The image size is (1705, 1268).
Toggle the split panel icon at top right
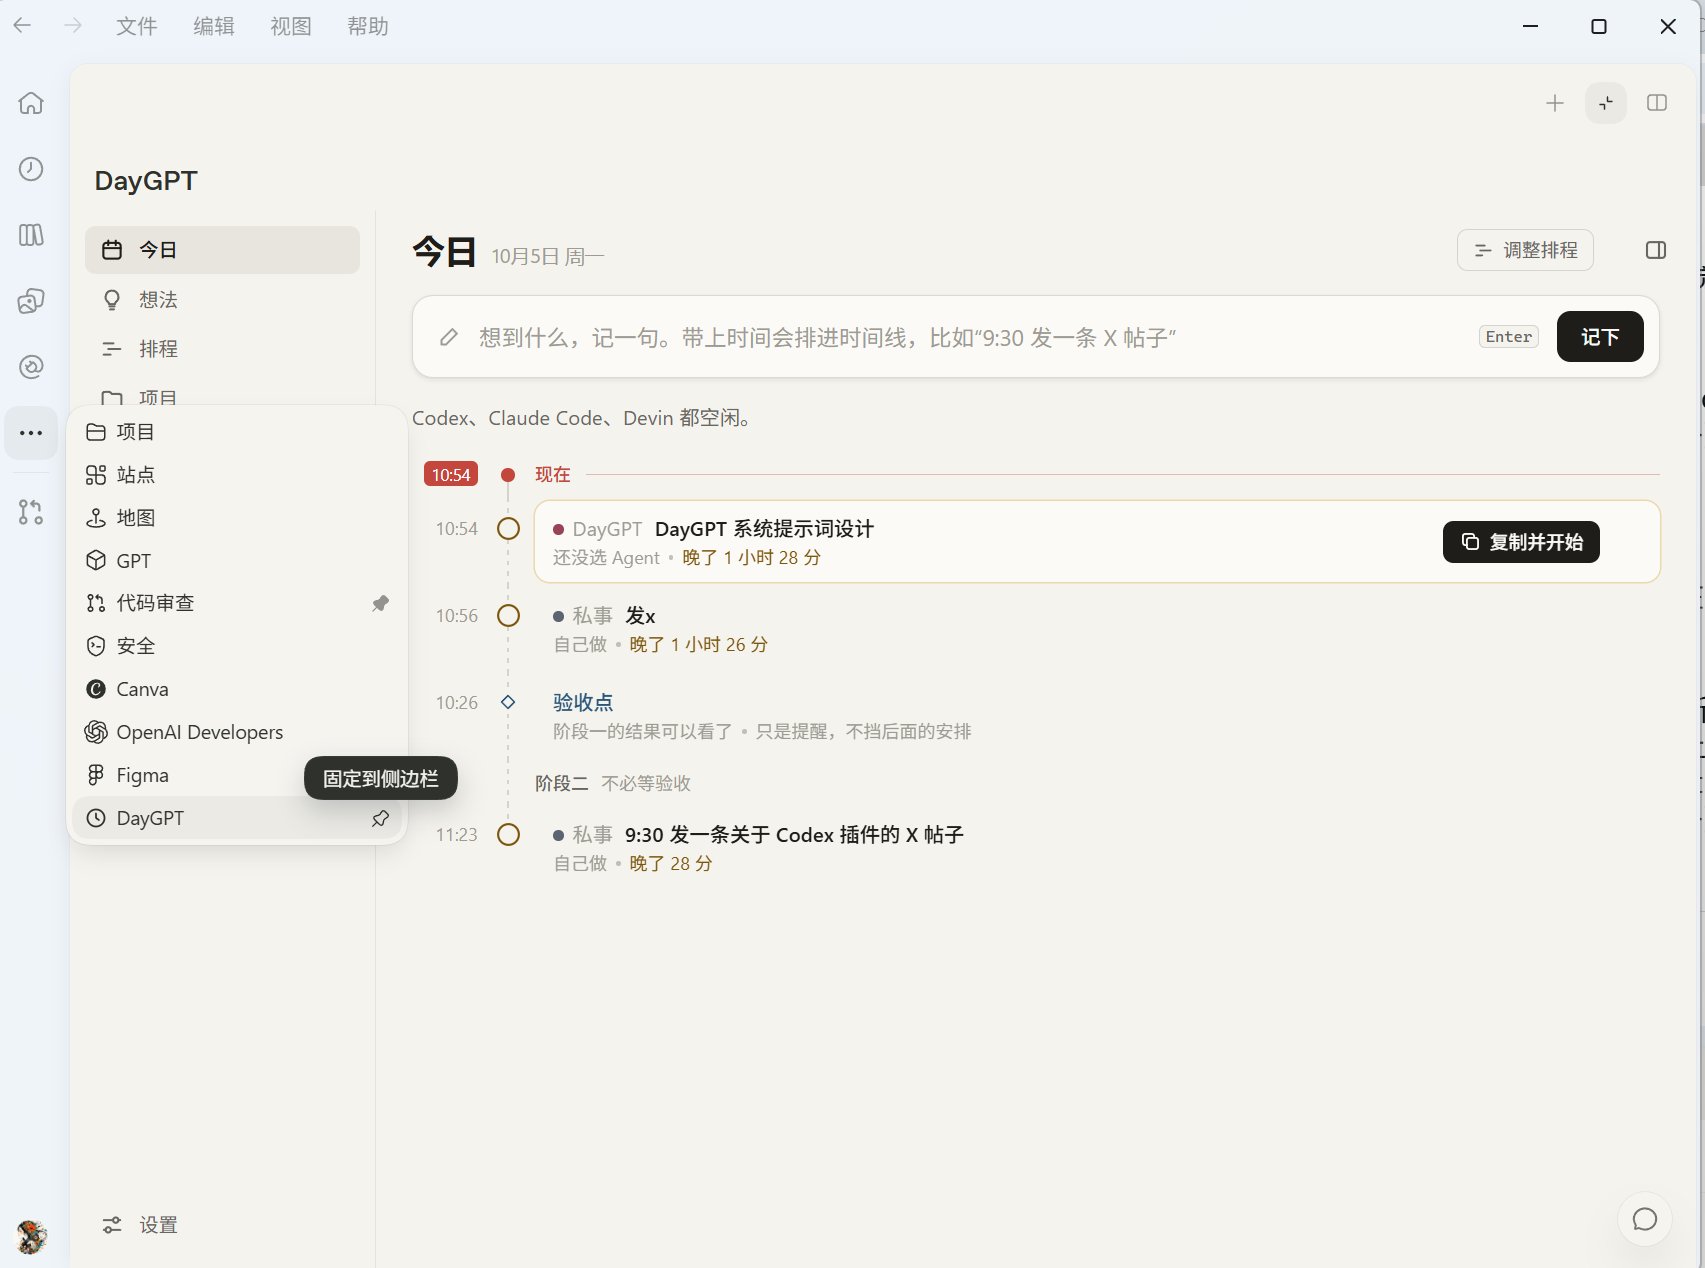point(1657,103)
